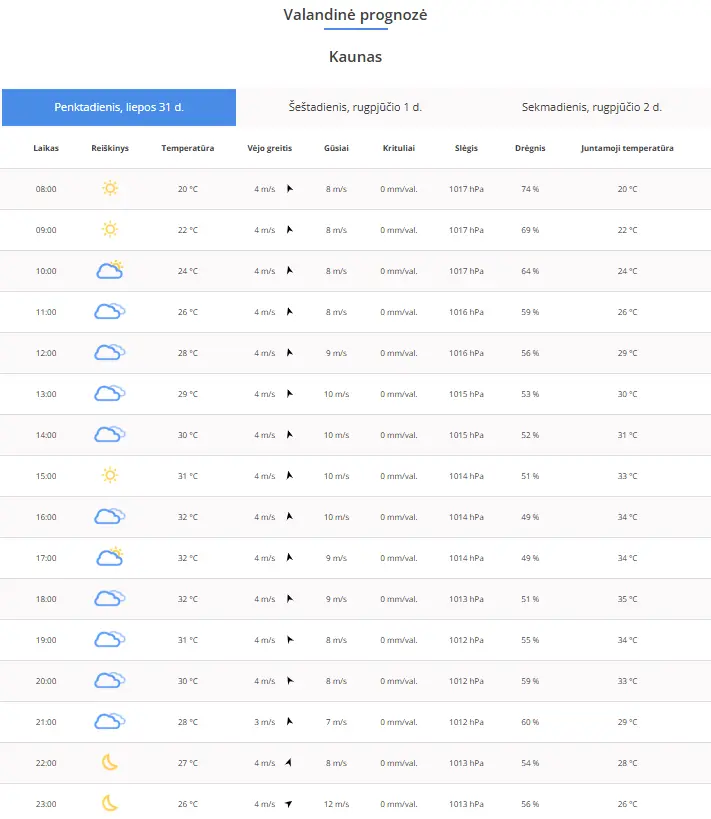Click the cloudy icon for 12:00
Viewport: 711px width, 819px height.
pos(110,352)
